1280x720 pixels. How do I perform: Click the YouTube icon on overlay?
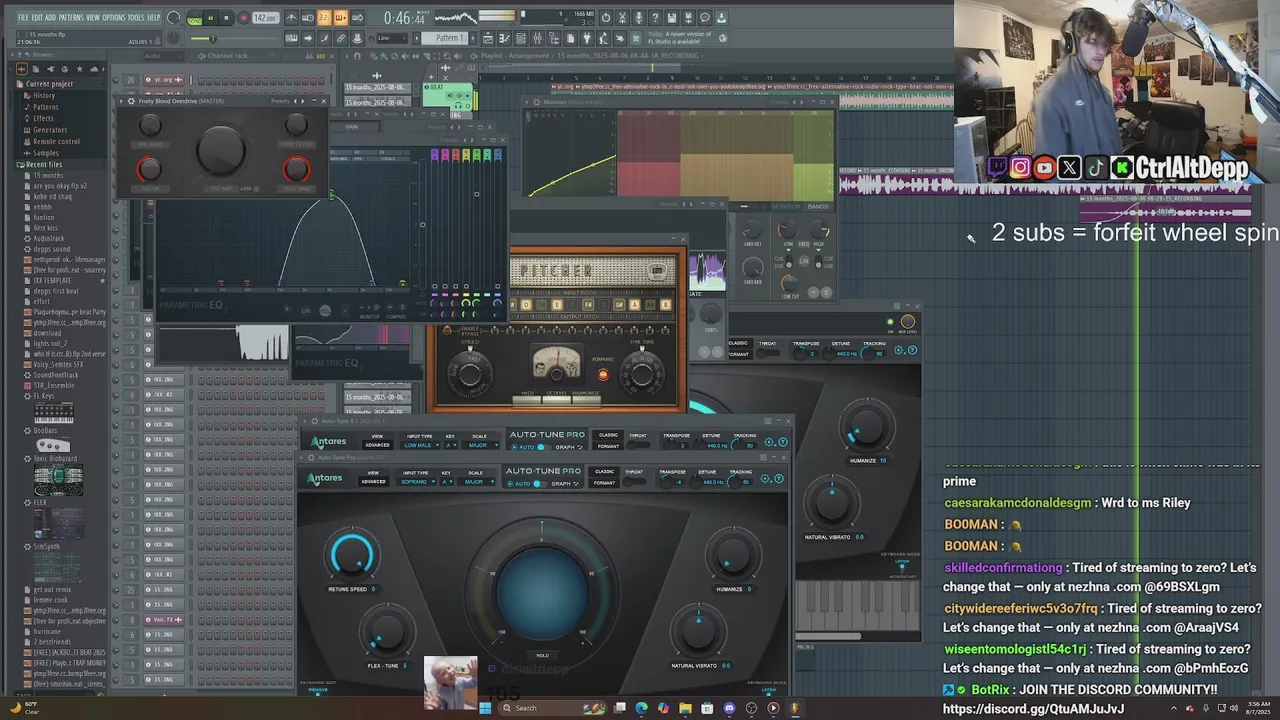pos(1044,167)
